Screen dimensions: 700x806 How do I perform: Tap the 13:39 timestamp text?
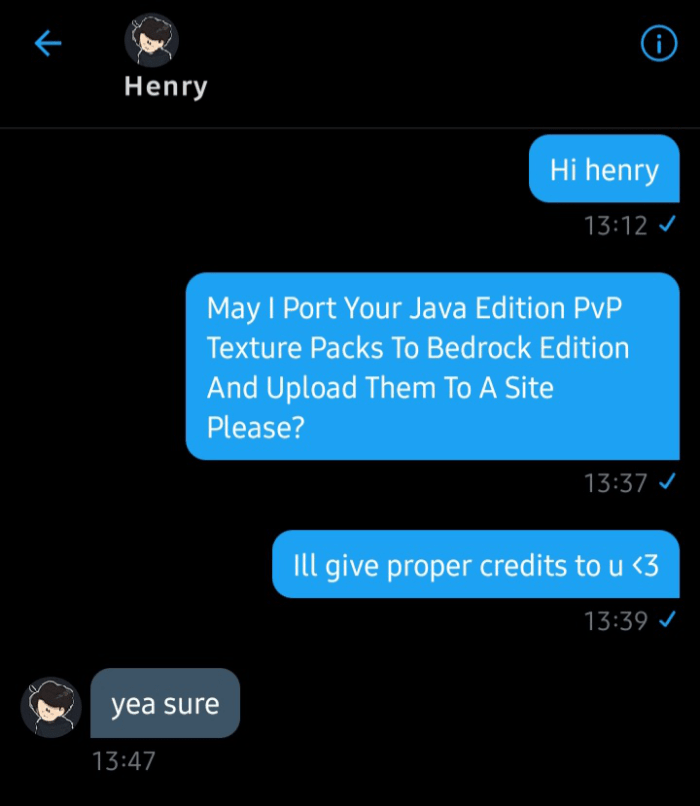pyautogui.click(x=615, y=621)
